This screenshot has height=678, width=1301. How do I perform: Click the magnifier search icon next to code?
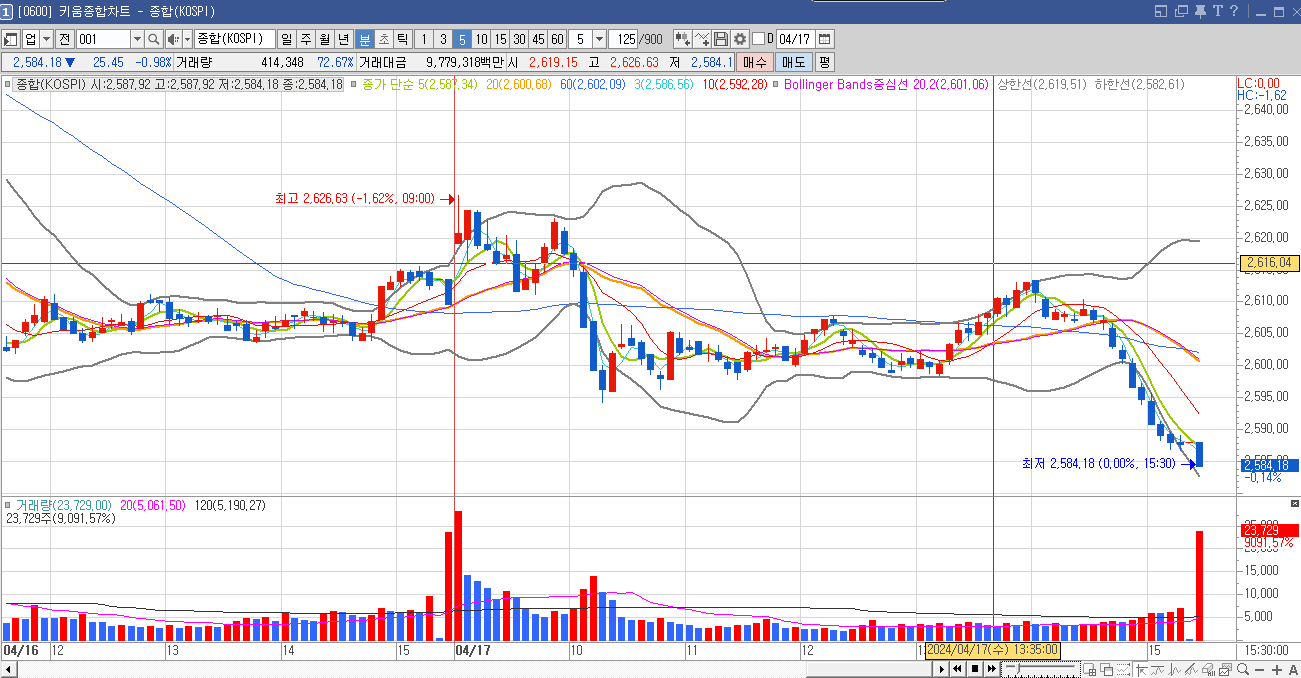154,39
